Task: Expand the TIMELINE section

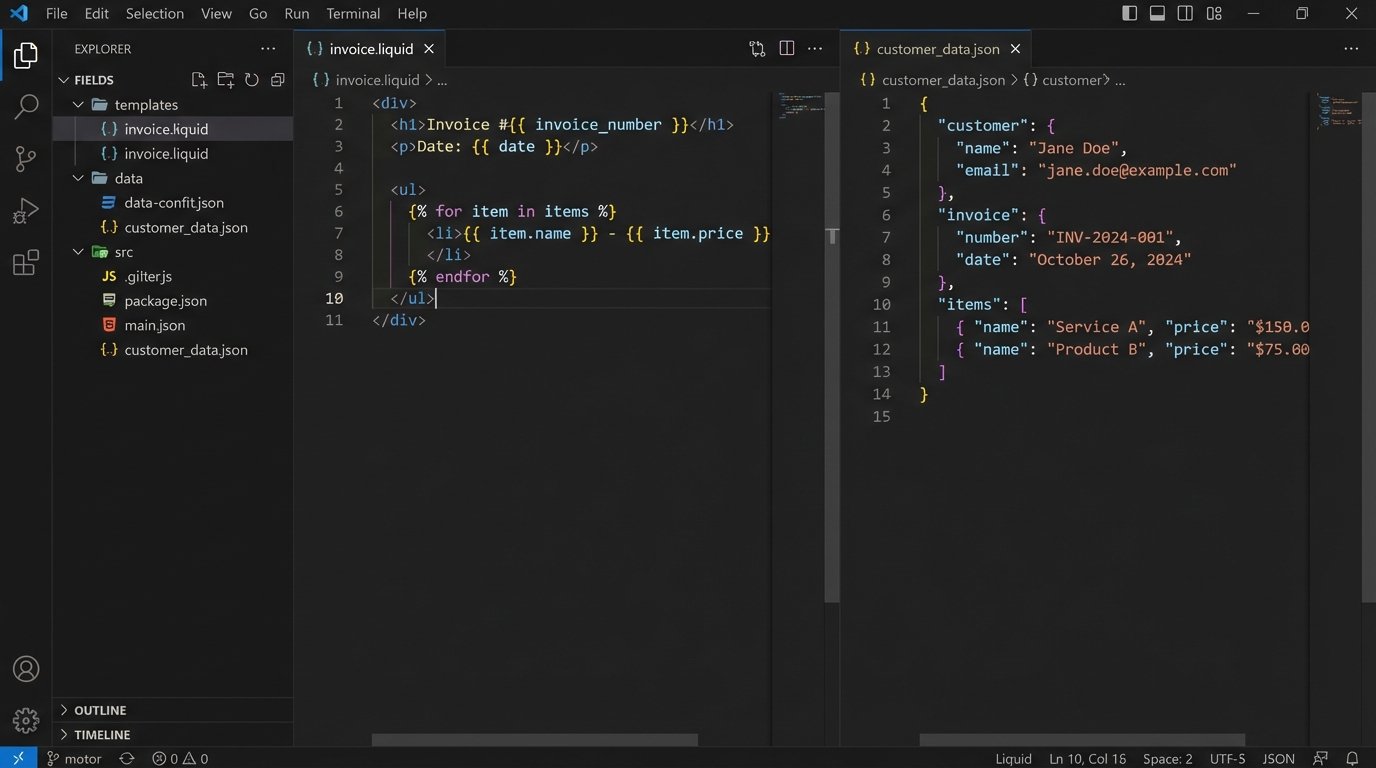Action: click(102, 734)
